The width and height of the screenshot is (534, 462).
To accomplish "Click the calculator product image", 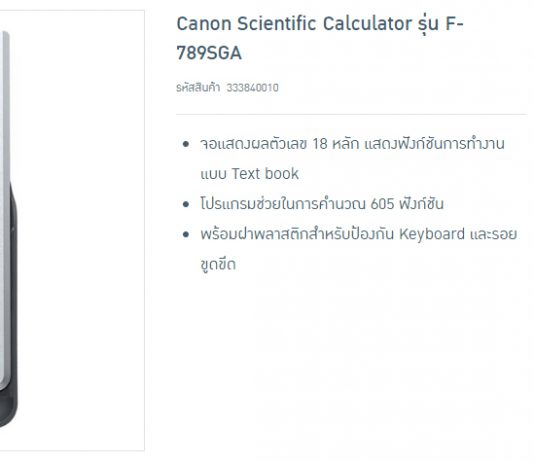I will pyautogui.click(x=72, y=230).
